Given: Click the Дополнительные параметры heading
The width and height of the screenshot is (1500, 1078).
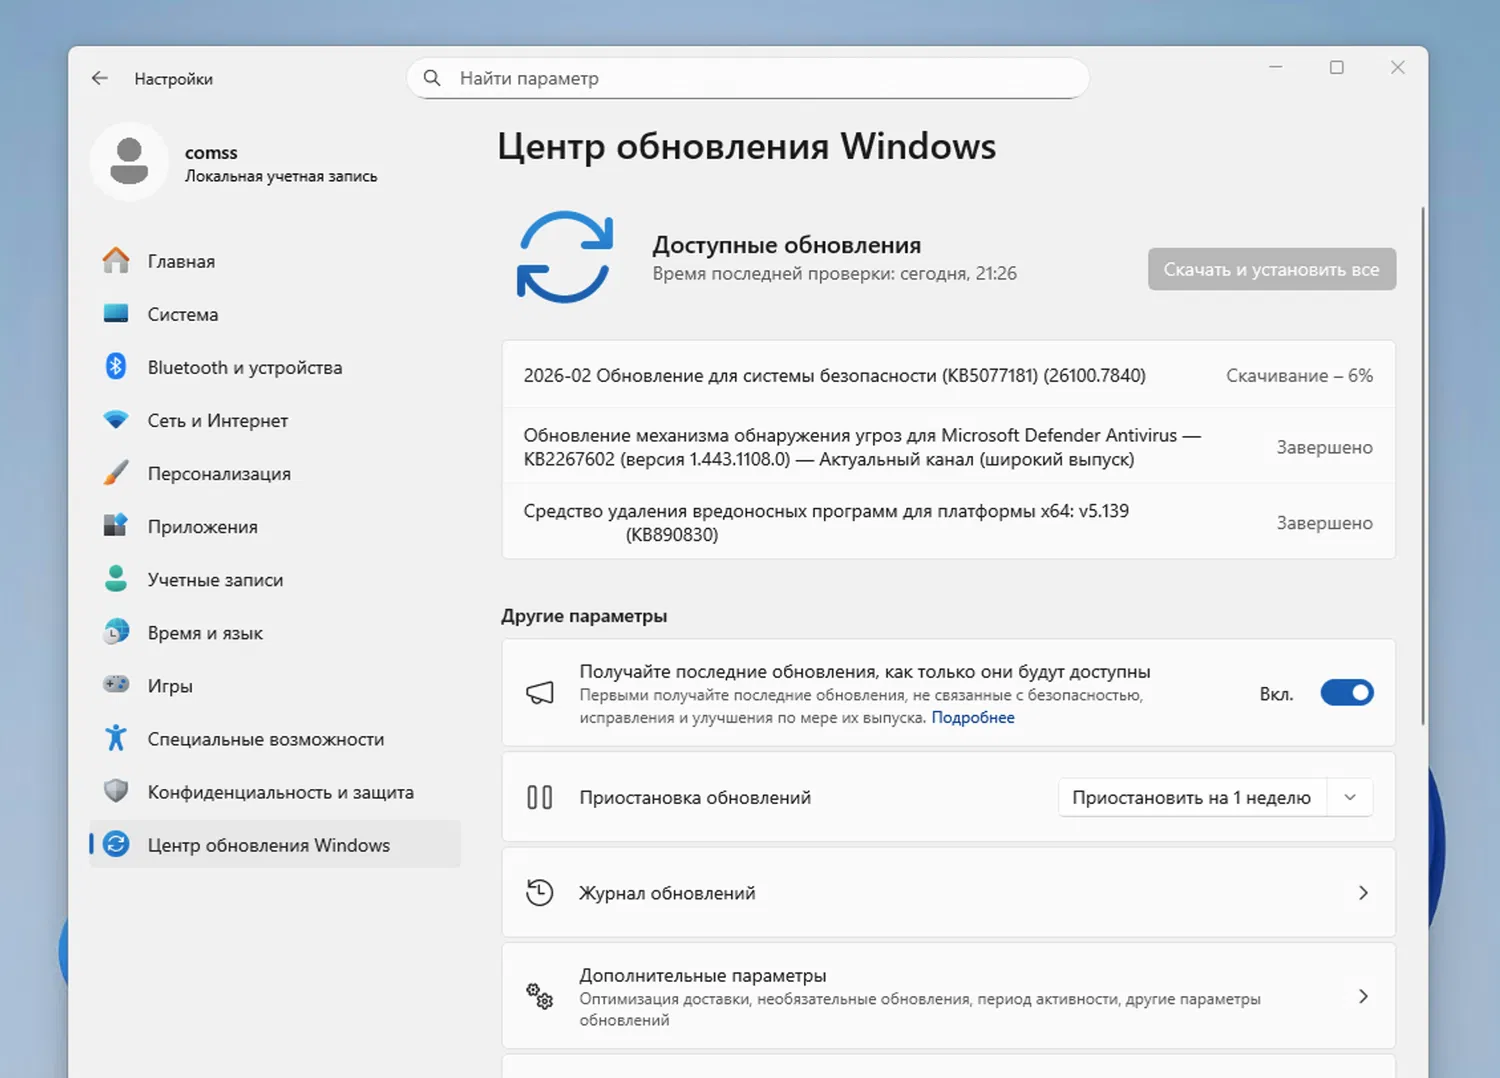Looking at the screenshot, I should [703, 975].
